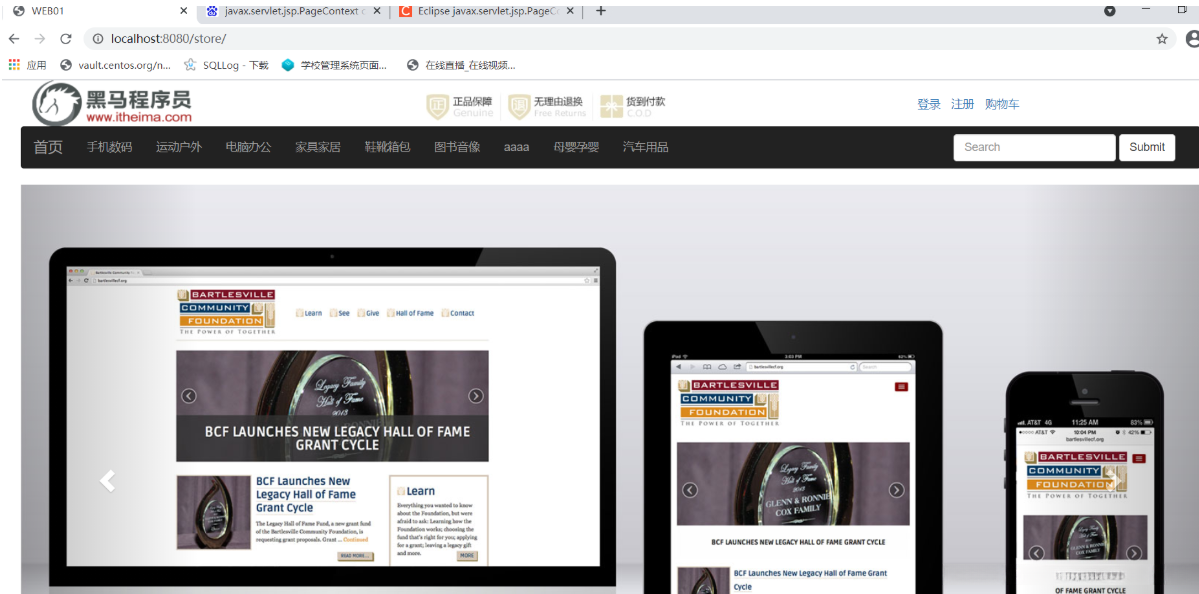Click the 登录 login link
Viewport: 1199px width, 594px height.
929,104
